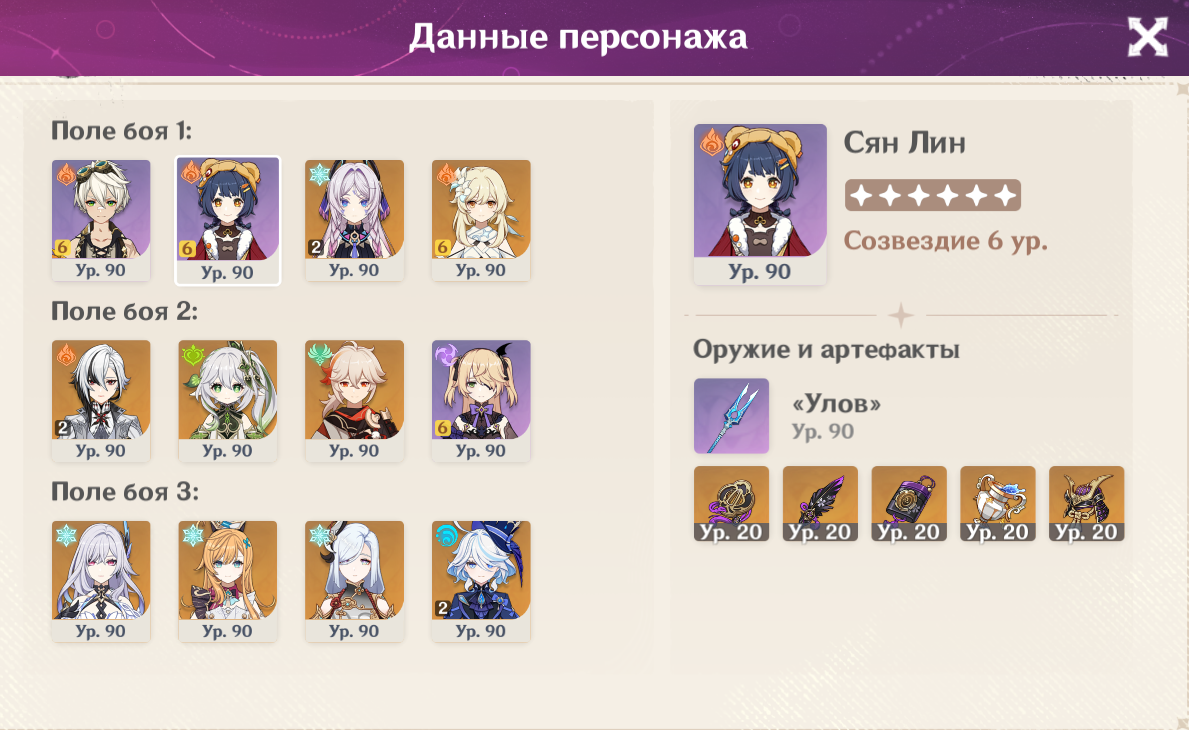The image size is (1189, 730).
Task: Open the «Улов» polearm weapon icon
Action: tap(731, 415)
